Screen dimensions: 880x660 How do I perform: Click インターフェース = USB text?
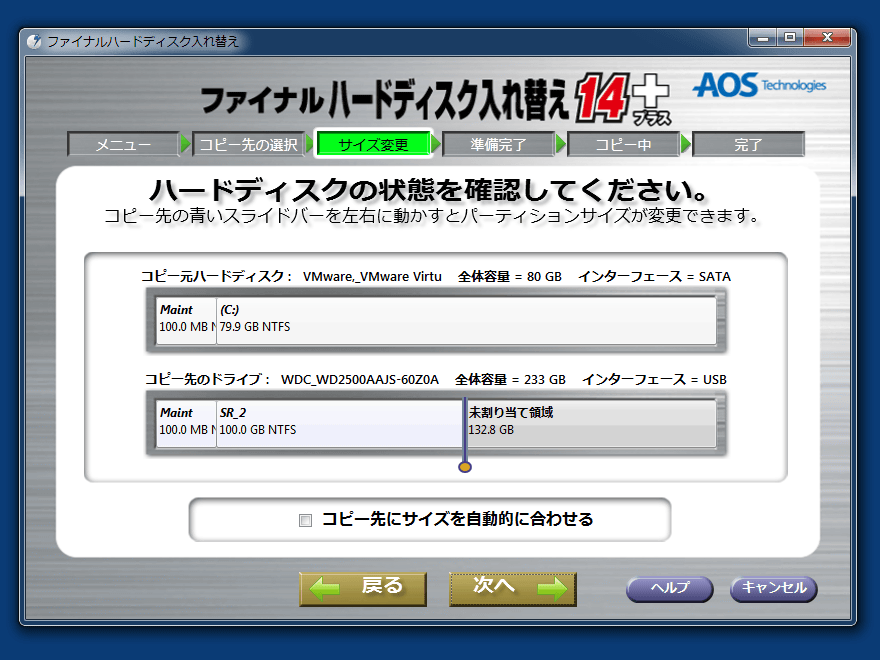point(654,379)
